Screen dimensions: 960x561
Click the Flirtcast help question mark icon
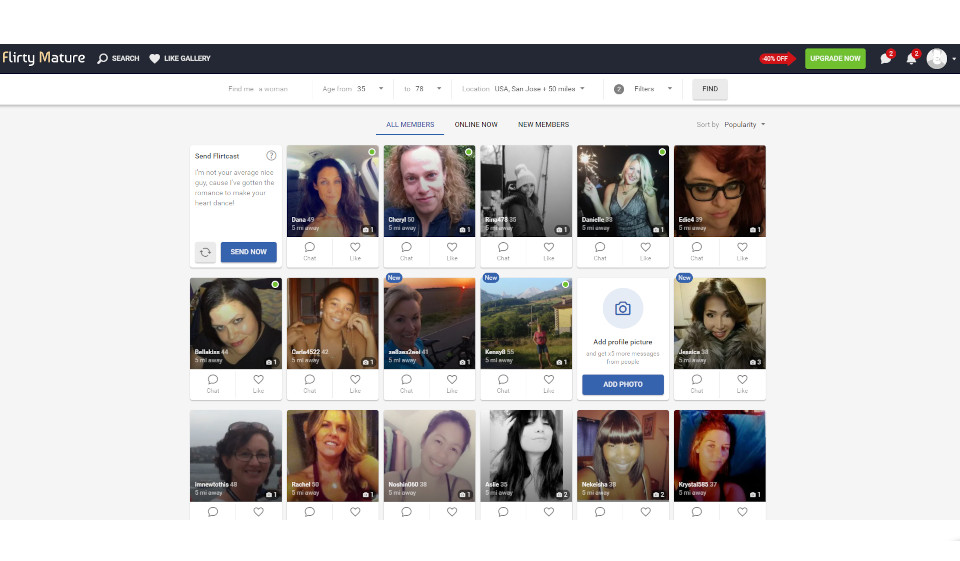(271, 156)
